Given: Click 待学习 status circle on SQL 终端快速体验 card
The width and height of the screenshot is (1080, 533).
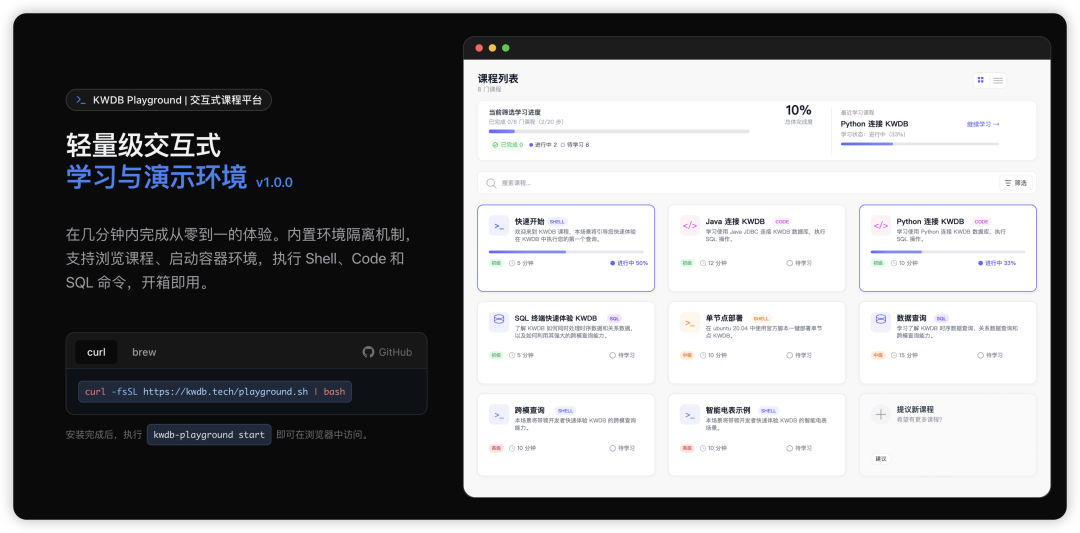Looking at the screenshot, I should 612,355.
